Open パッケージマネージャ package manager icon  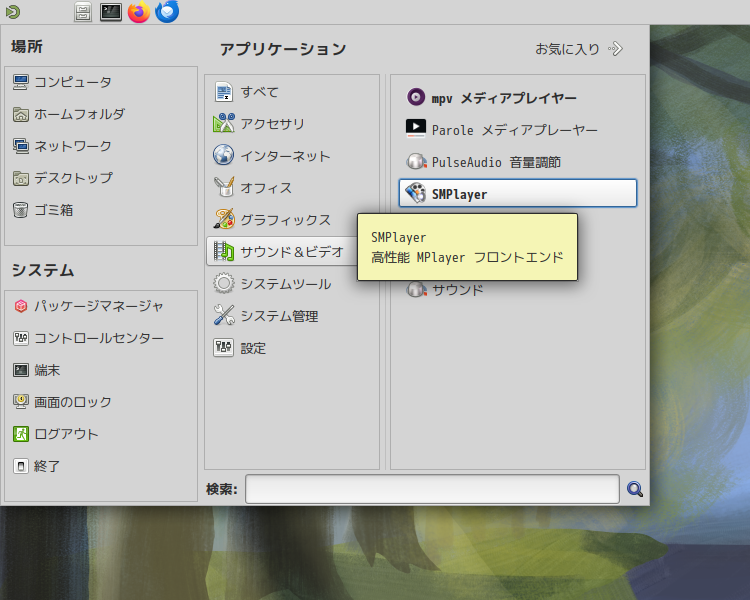pos(21,306)
